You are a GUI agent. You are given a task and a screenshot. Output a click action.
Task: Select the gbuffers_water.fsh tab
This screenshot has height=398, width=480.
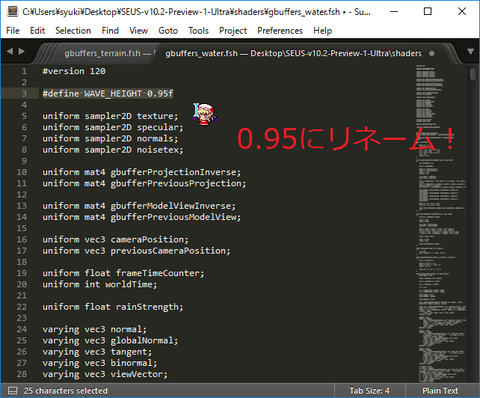[293, 53]
